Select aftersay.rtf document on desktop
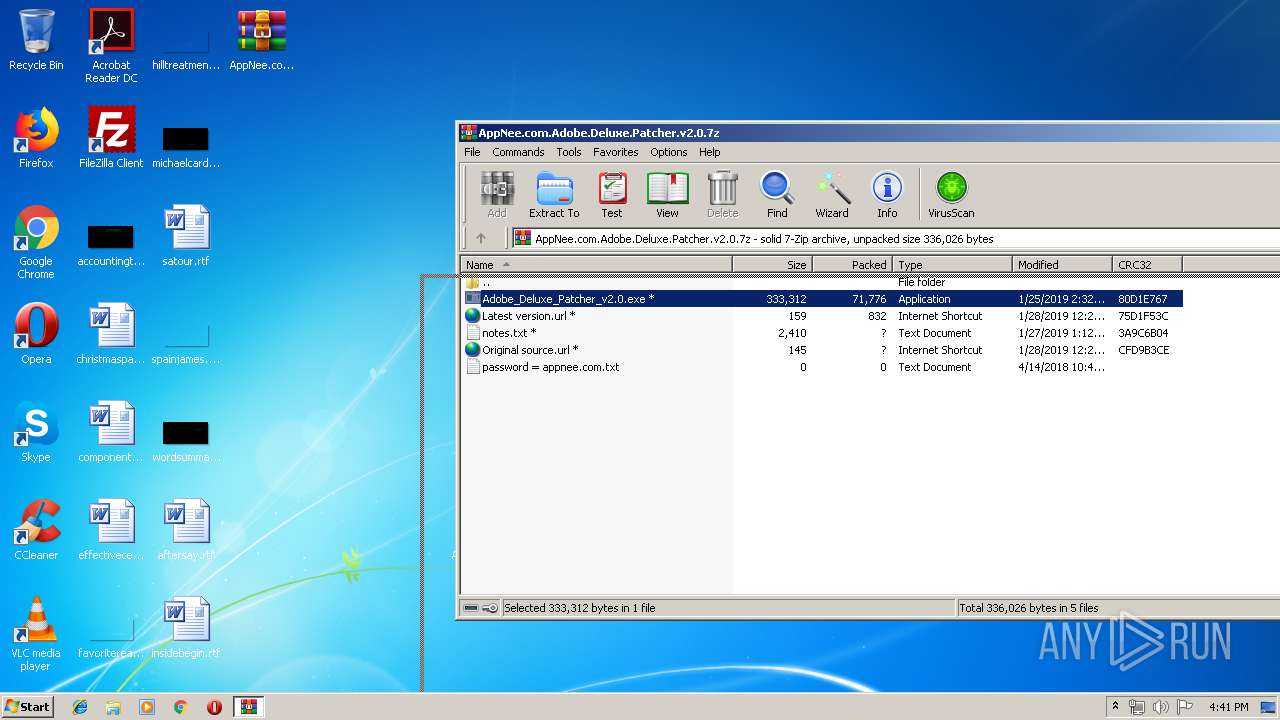 [x=186, y=530]
